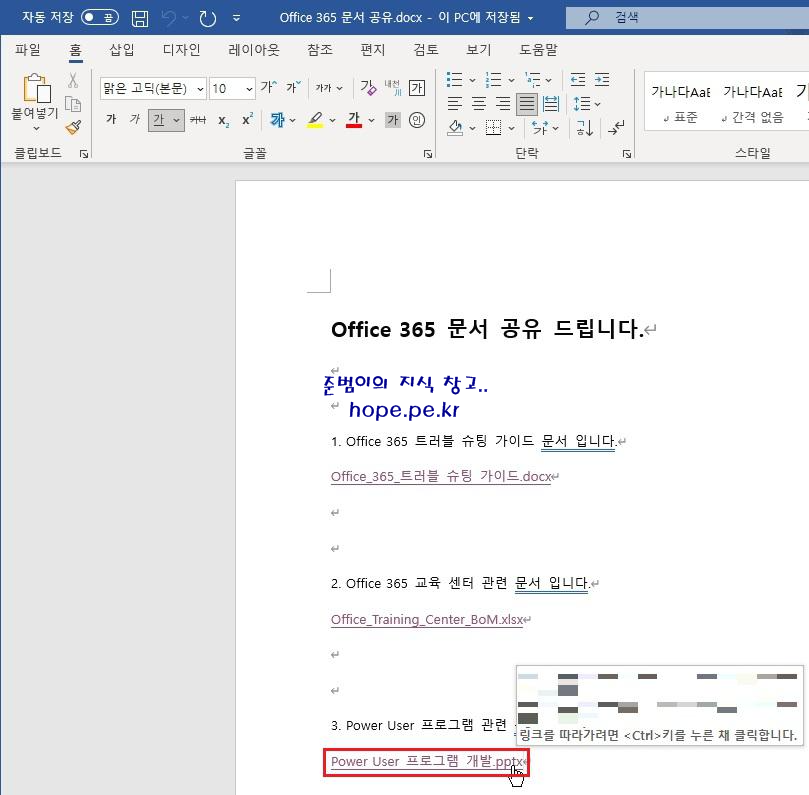Screen dimensions: 809x795
Task: Toggle Underline formatting
Action: 159,120
